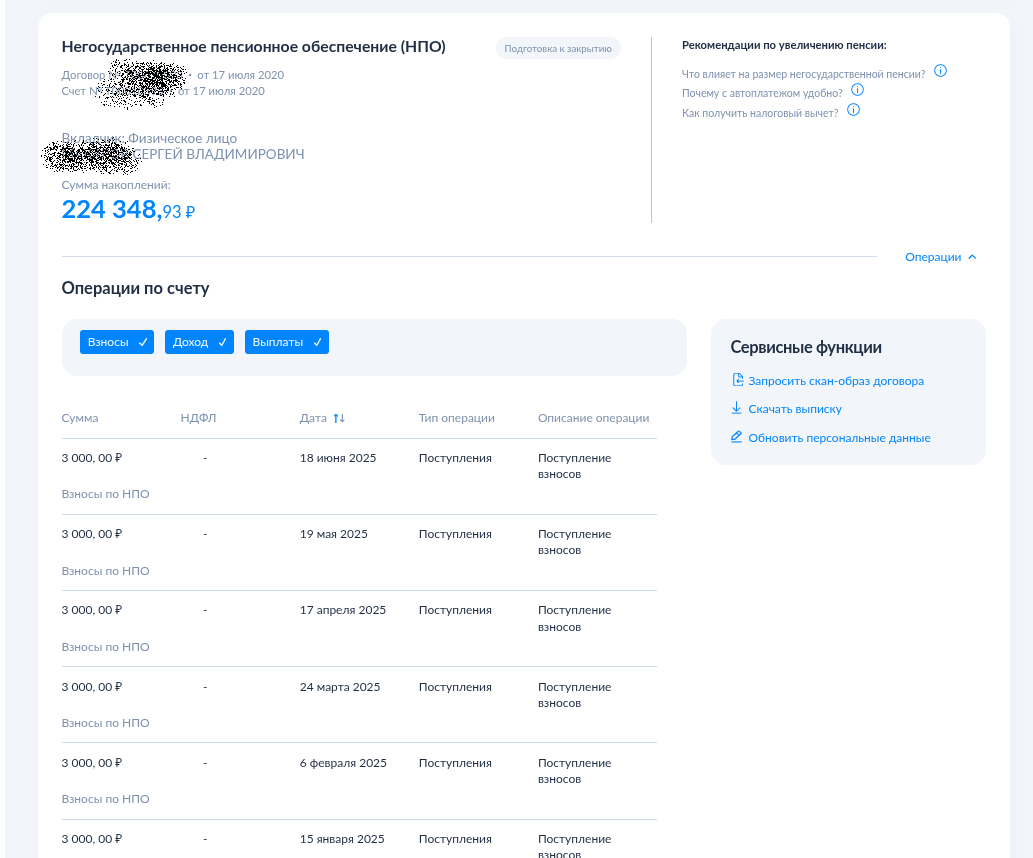This screenshot has width=1033, height=858.
Task: Click the download statement arrow icon
Action: click(737, 409)
